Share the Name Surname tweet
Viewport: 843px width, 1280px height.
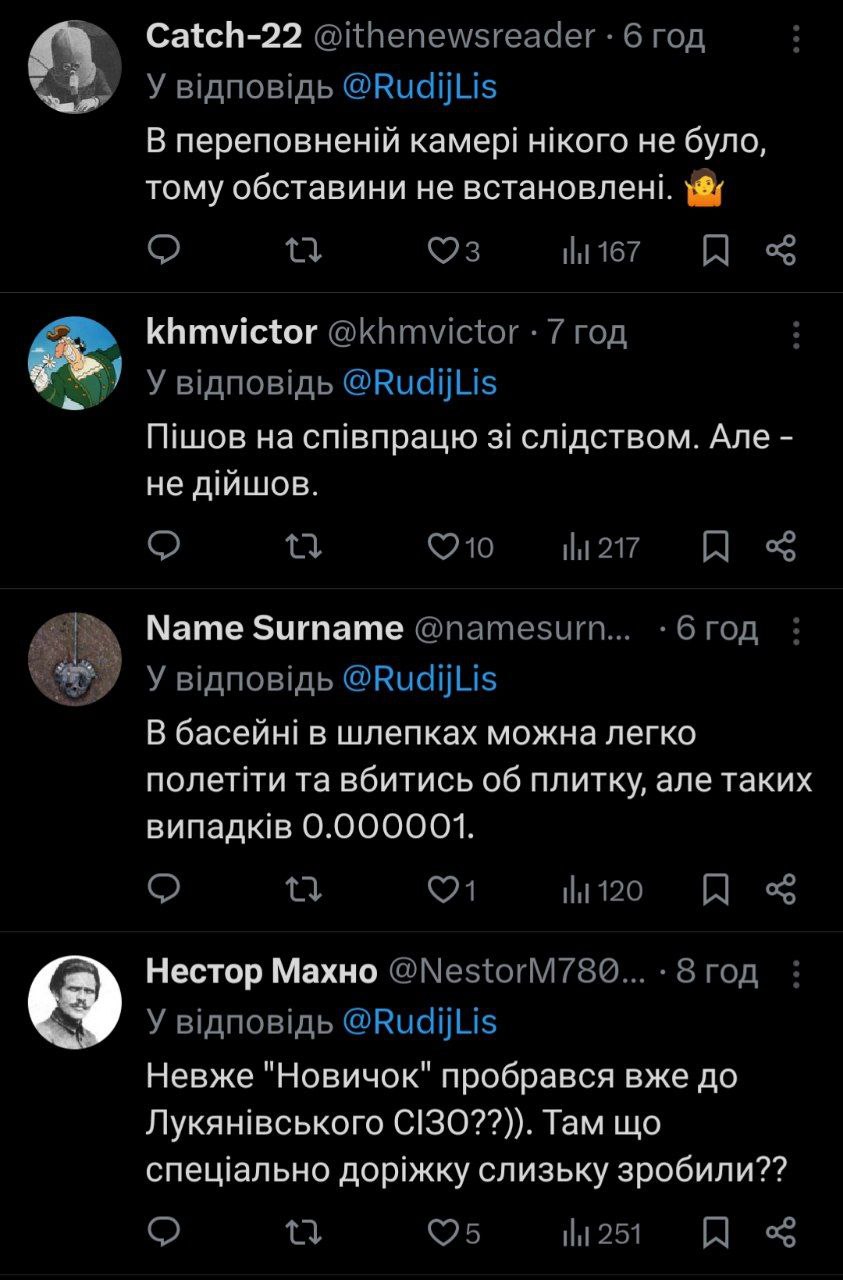click(x=780, y=890)
